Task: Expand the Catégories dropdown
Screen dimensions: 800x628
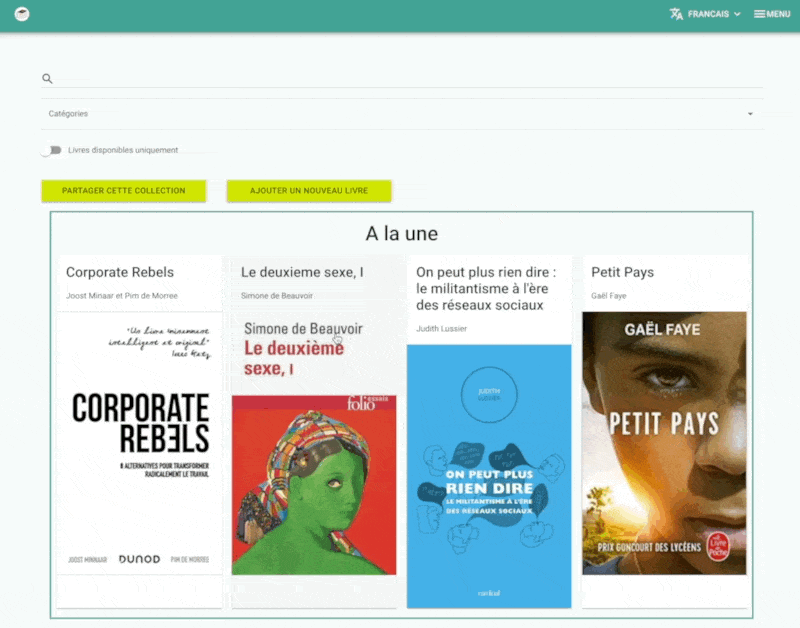Action: point(400,114)
